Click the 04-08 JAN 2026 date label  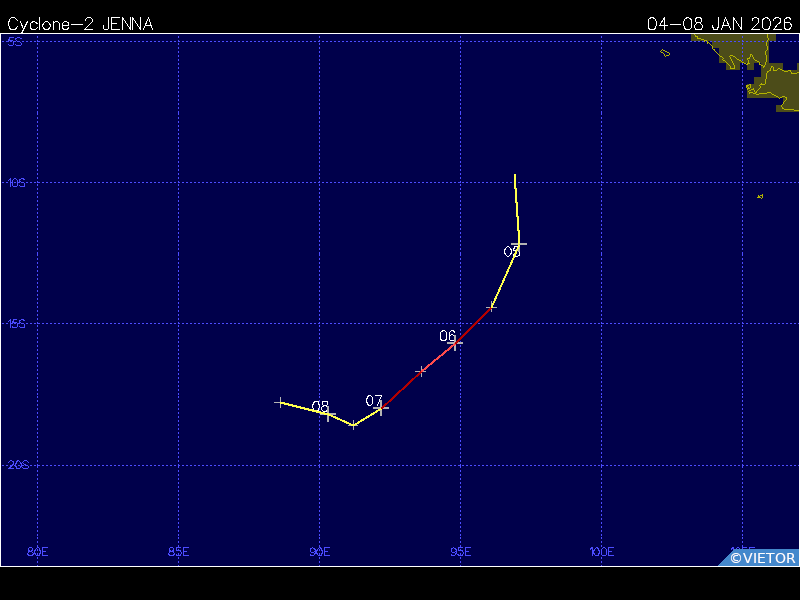719,24
